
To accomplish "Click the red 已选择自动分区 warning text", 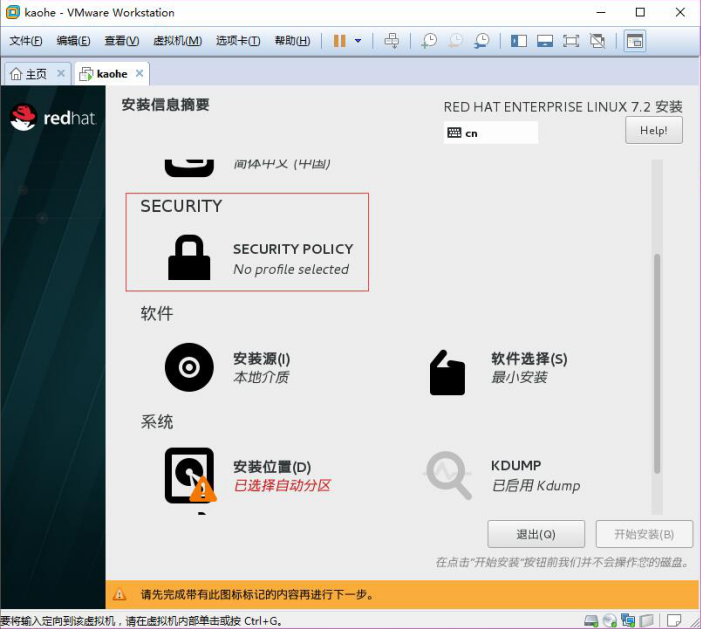I will click(282, 485).
